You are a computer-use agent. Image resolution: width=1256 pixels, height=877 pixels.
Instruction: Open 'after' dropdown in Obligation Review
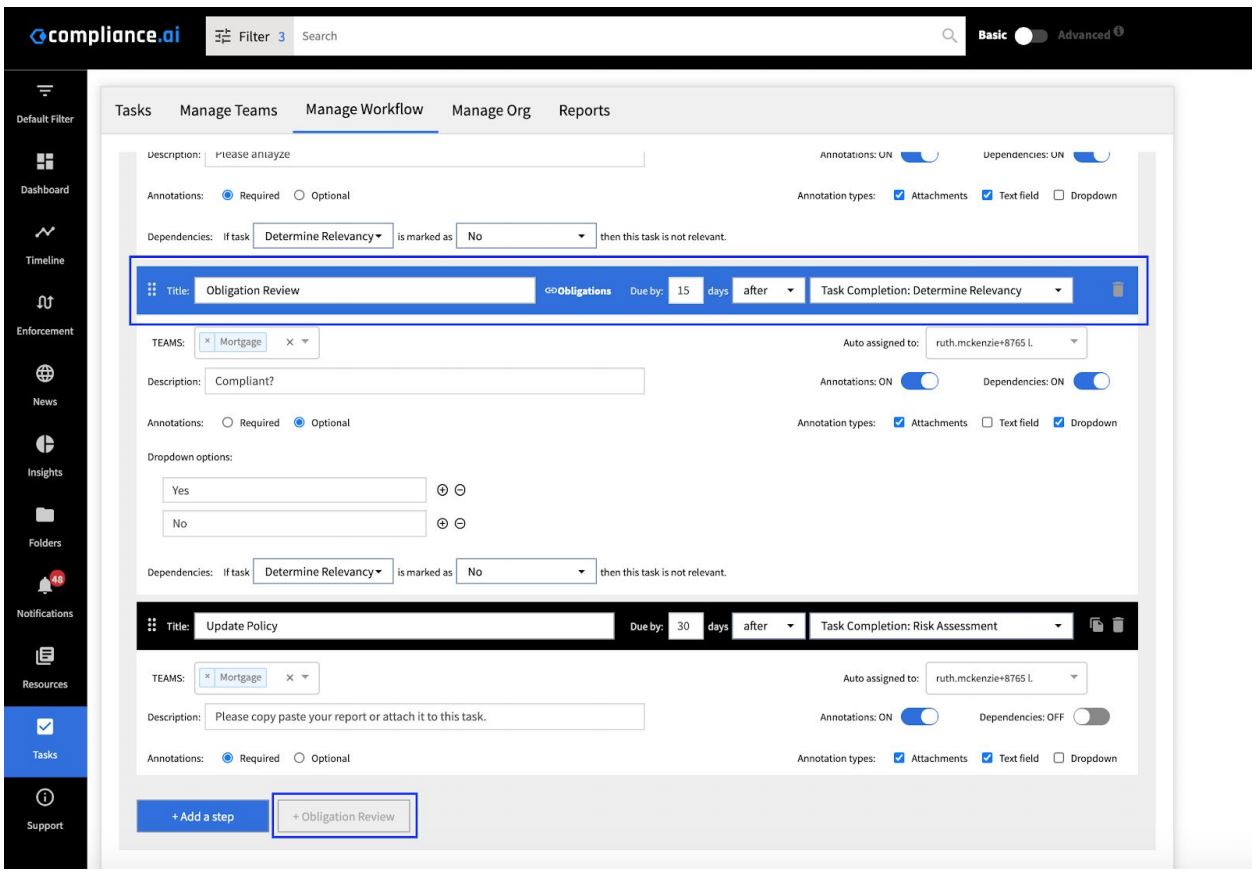(768, 290)
